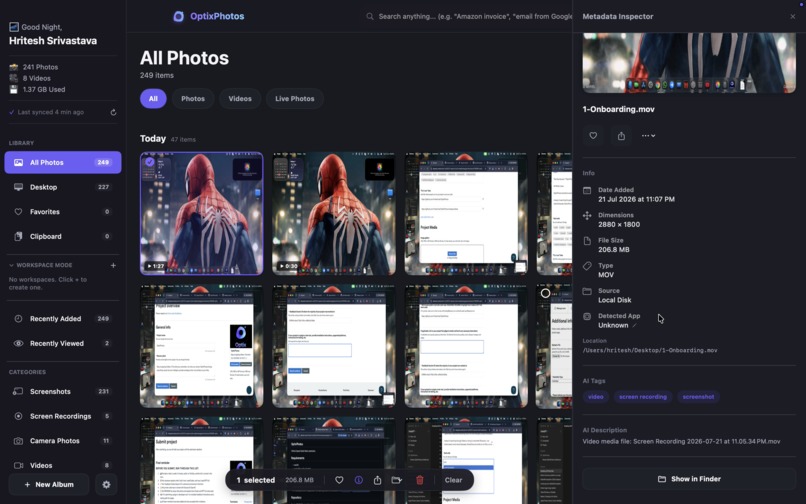The height and width of the screenshot is (504, 806).
Task: Open settings gear beside New Album
Action: (106, 484)
